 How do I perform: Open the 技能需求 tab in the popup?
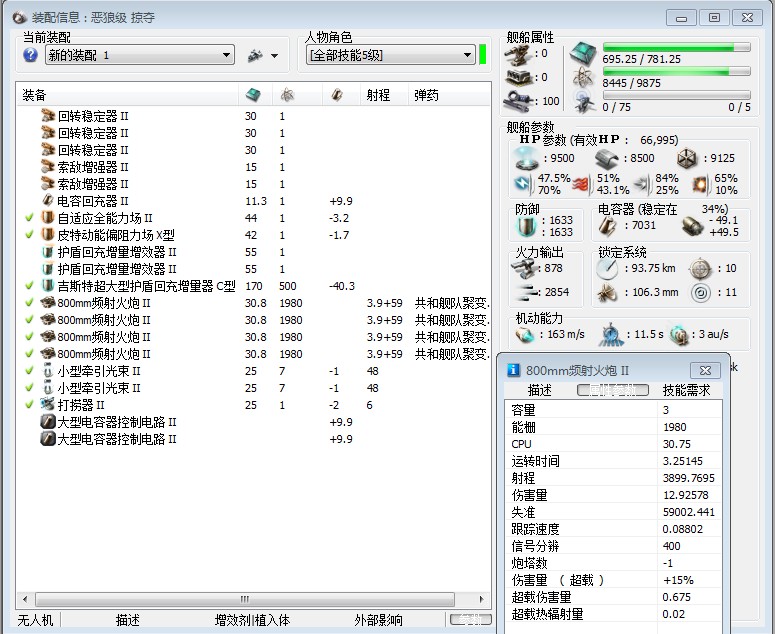coord(687,390)
